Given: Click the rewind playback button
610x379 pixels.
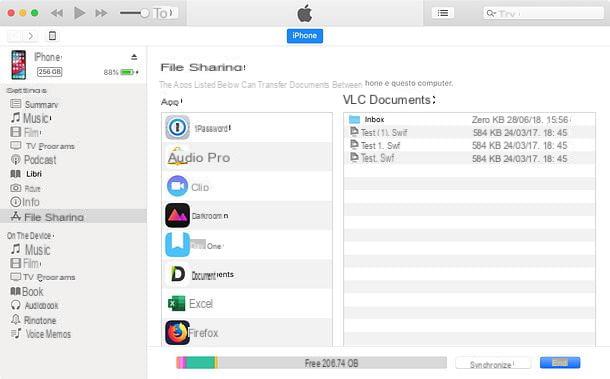Looking at the screenshot, I should point(57,13).
